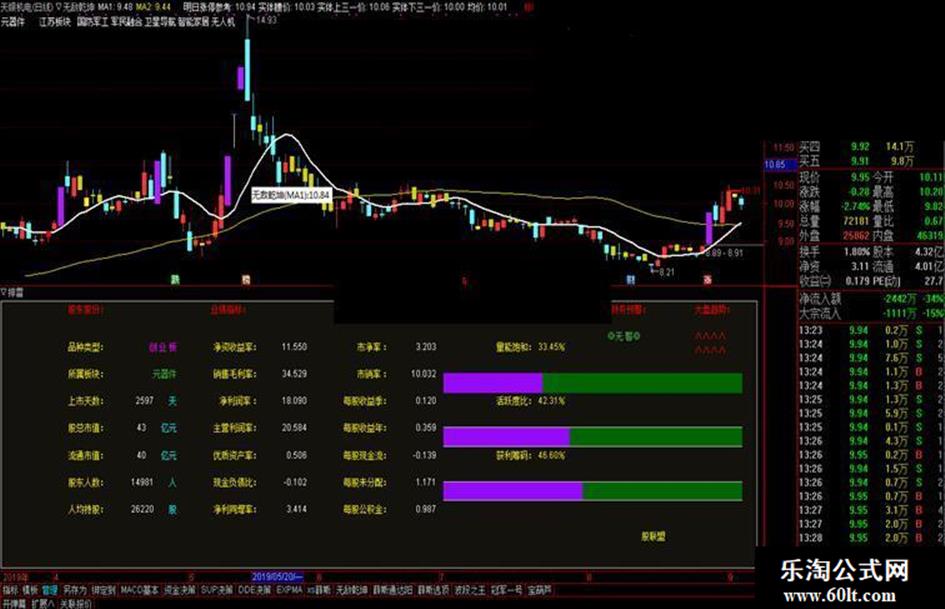Click the 无人机 concept tag
The height and width of the screenshot is (609, 945).
pos(223,22)
